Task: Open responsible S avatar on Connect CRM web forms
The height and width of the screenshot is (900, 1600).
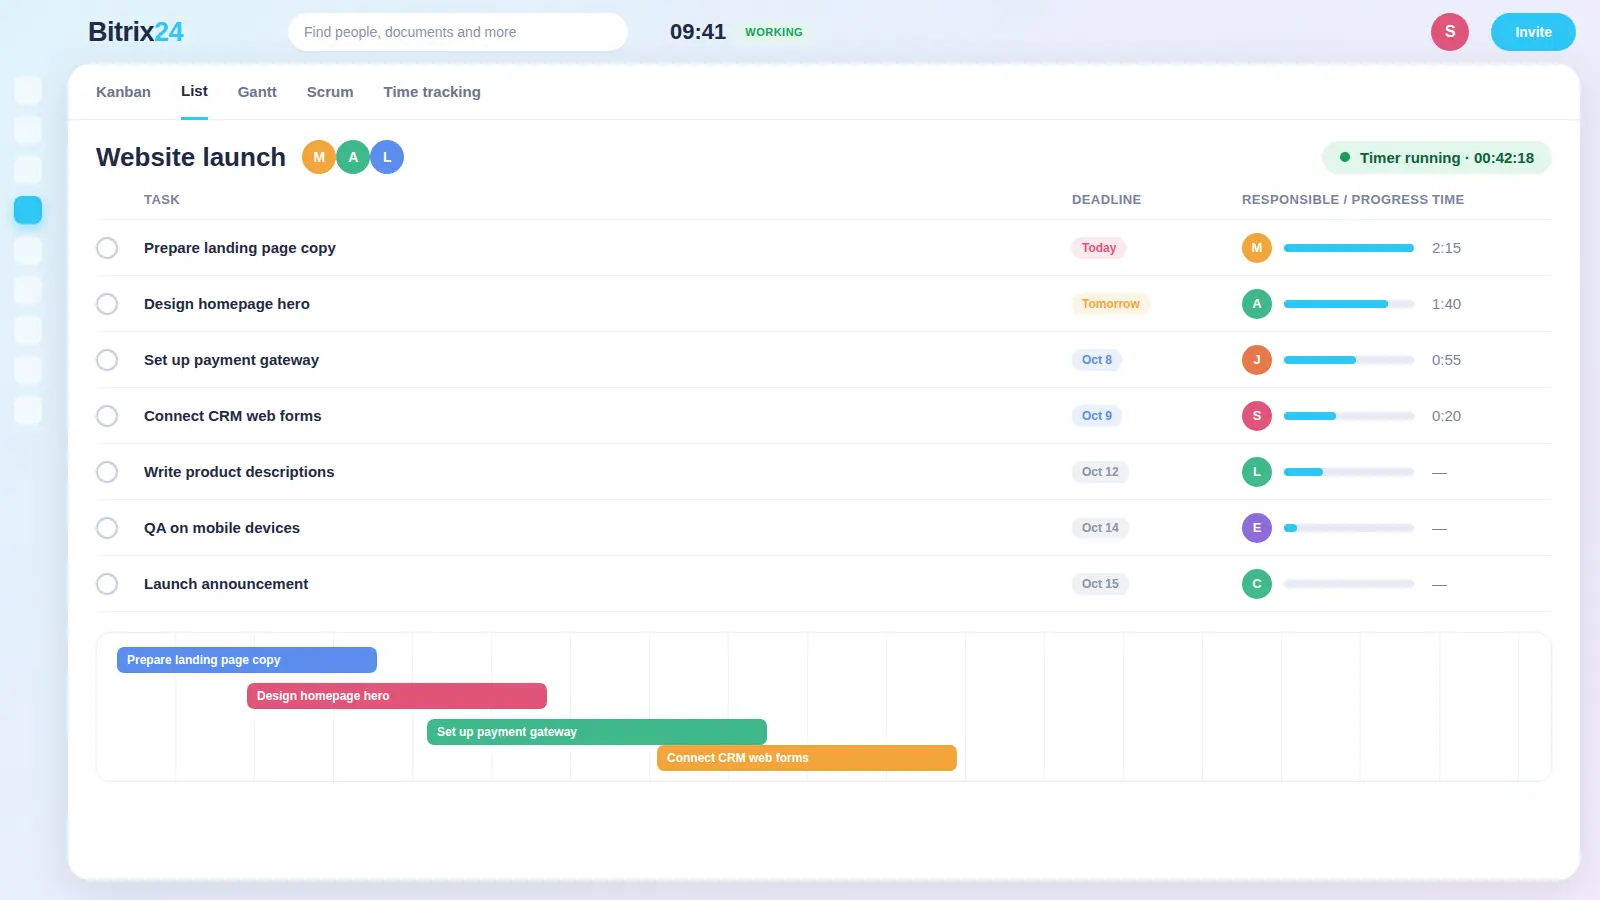Action: click(x=1257, y=416)
